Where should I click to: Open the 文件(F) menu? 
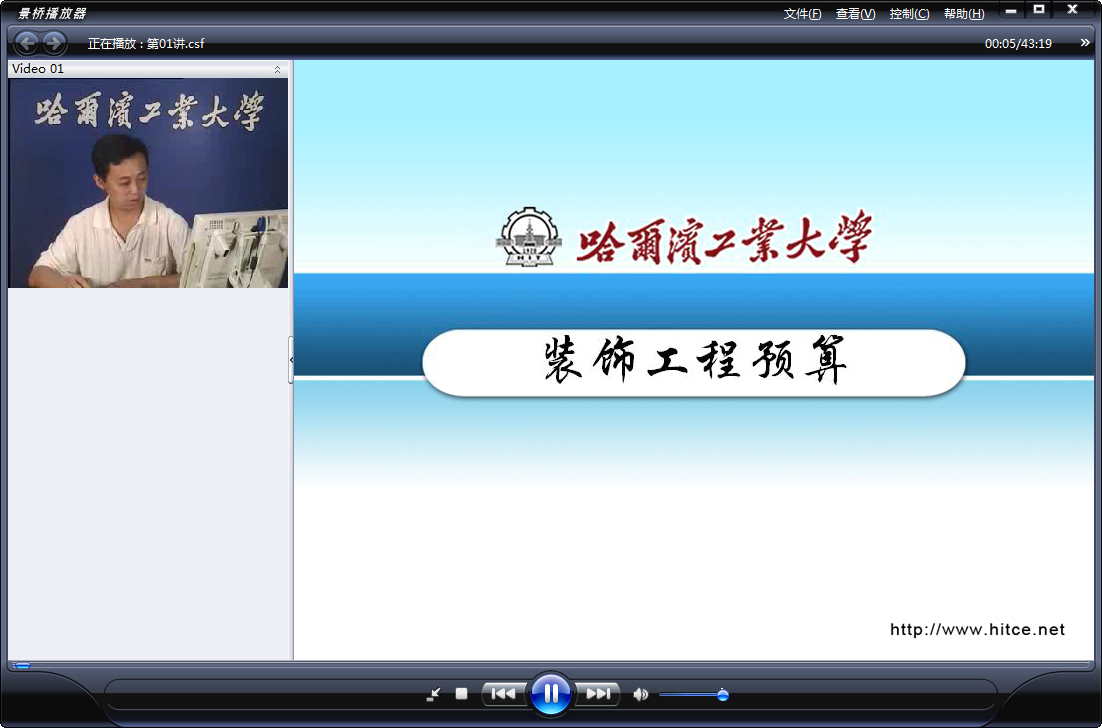tap(803, 14)
